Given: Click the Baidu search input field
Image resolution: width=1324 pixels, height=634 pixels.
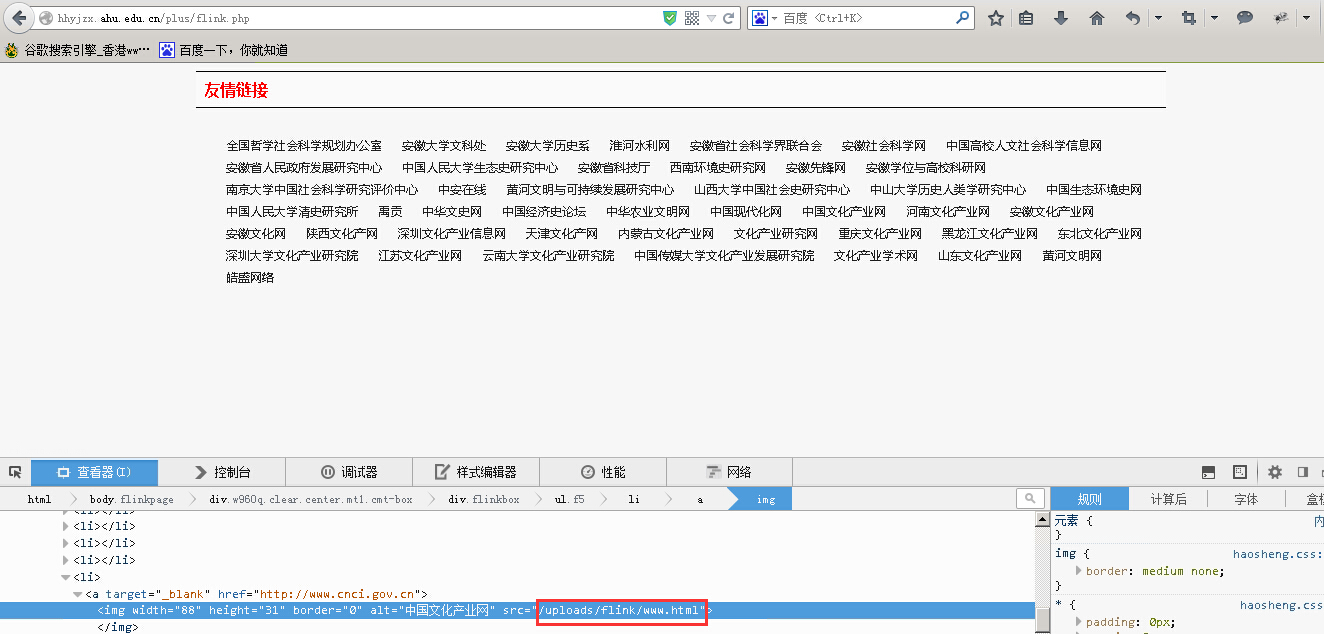Looking at the screenshot, I should tap(866, 18).
